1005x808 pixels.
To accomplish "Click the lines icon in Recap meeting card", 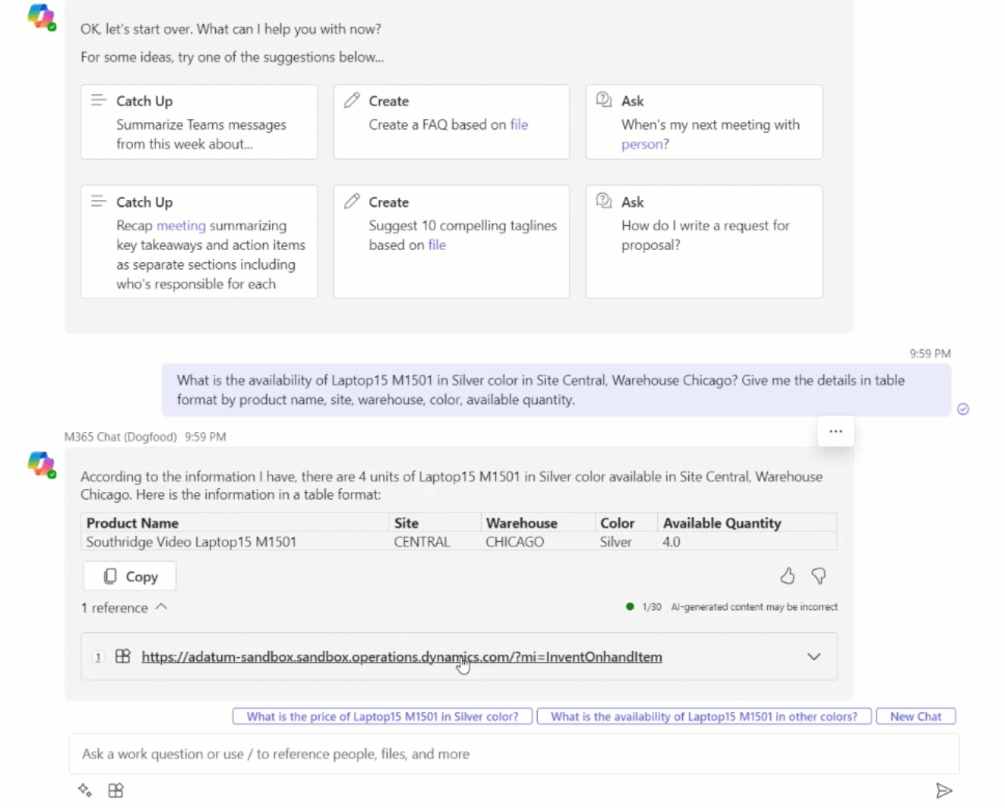I will click(x=98, y=201).
